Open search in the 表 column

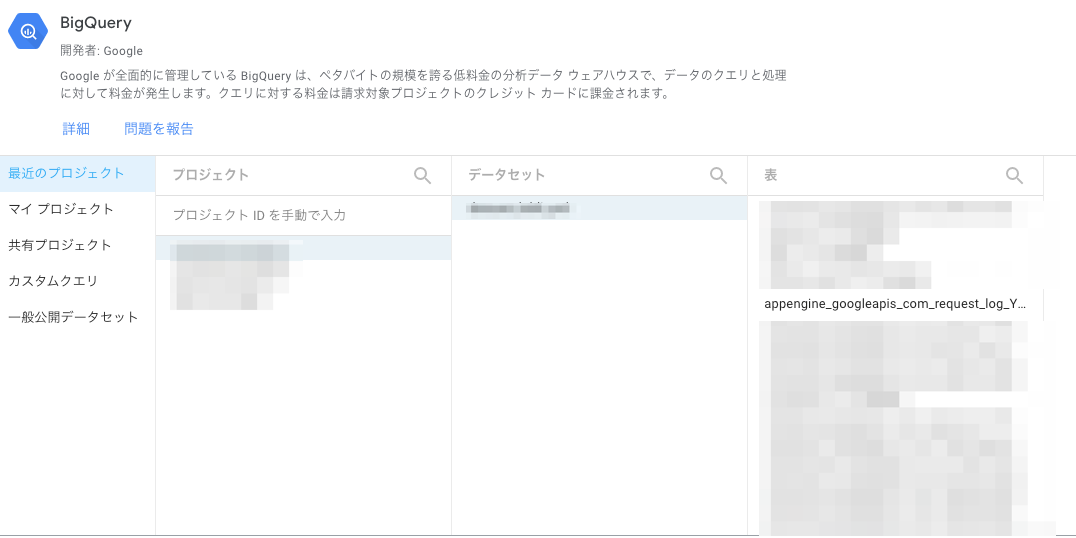point(1014,176)
